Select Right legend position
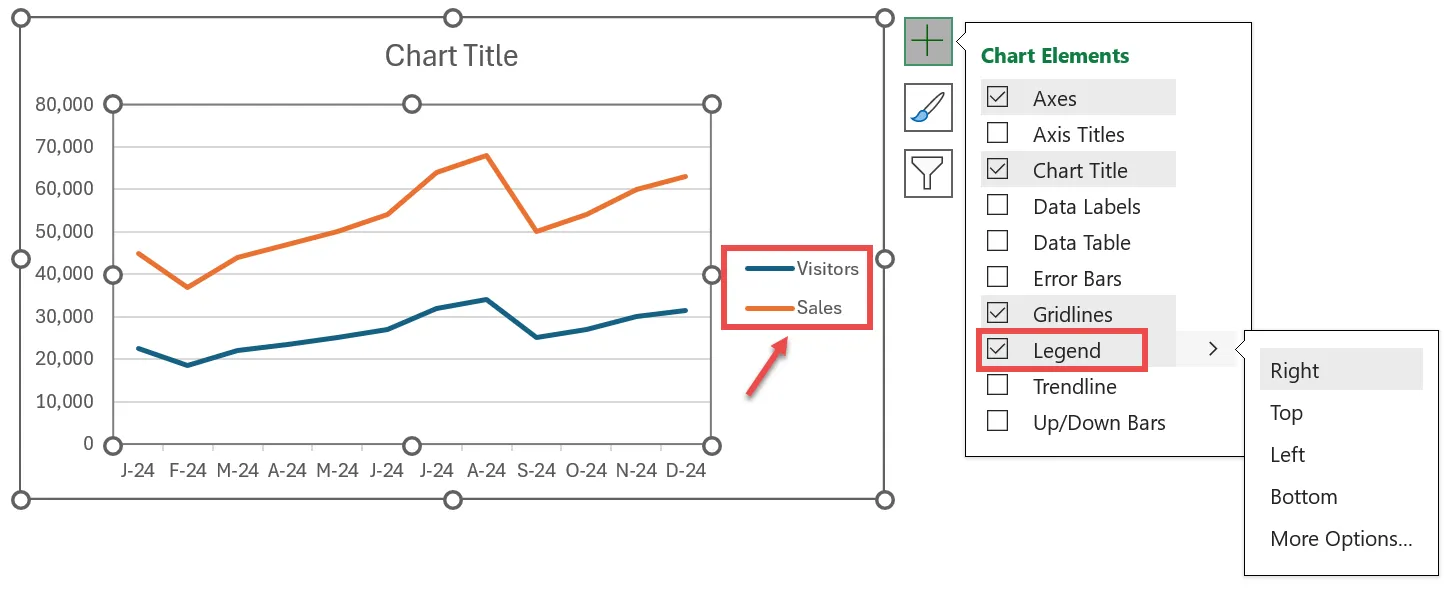This screenshot has width=1455, height=591. tap(1295, 371)
